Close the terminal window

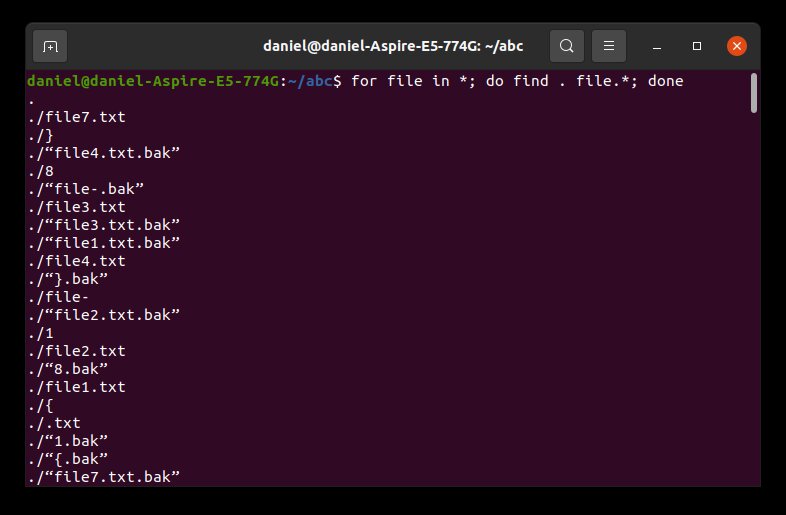[737, 46]
